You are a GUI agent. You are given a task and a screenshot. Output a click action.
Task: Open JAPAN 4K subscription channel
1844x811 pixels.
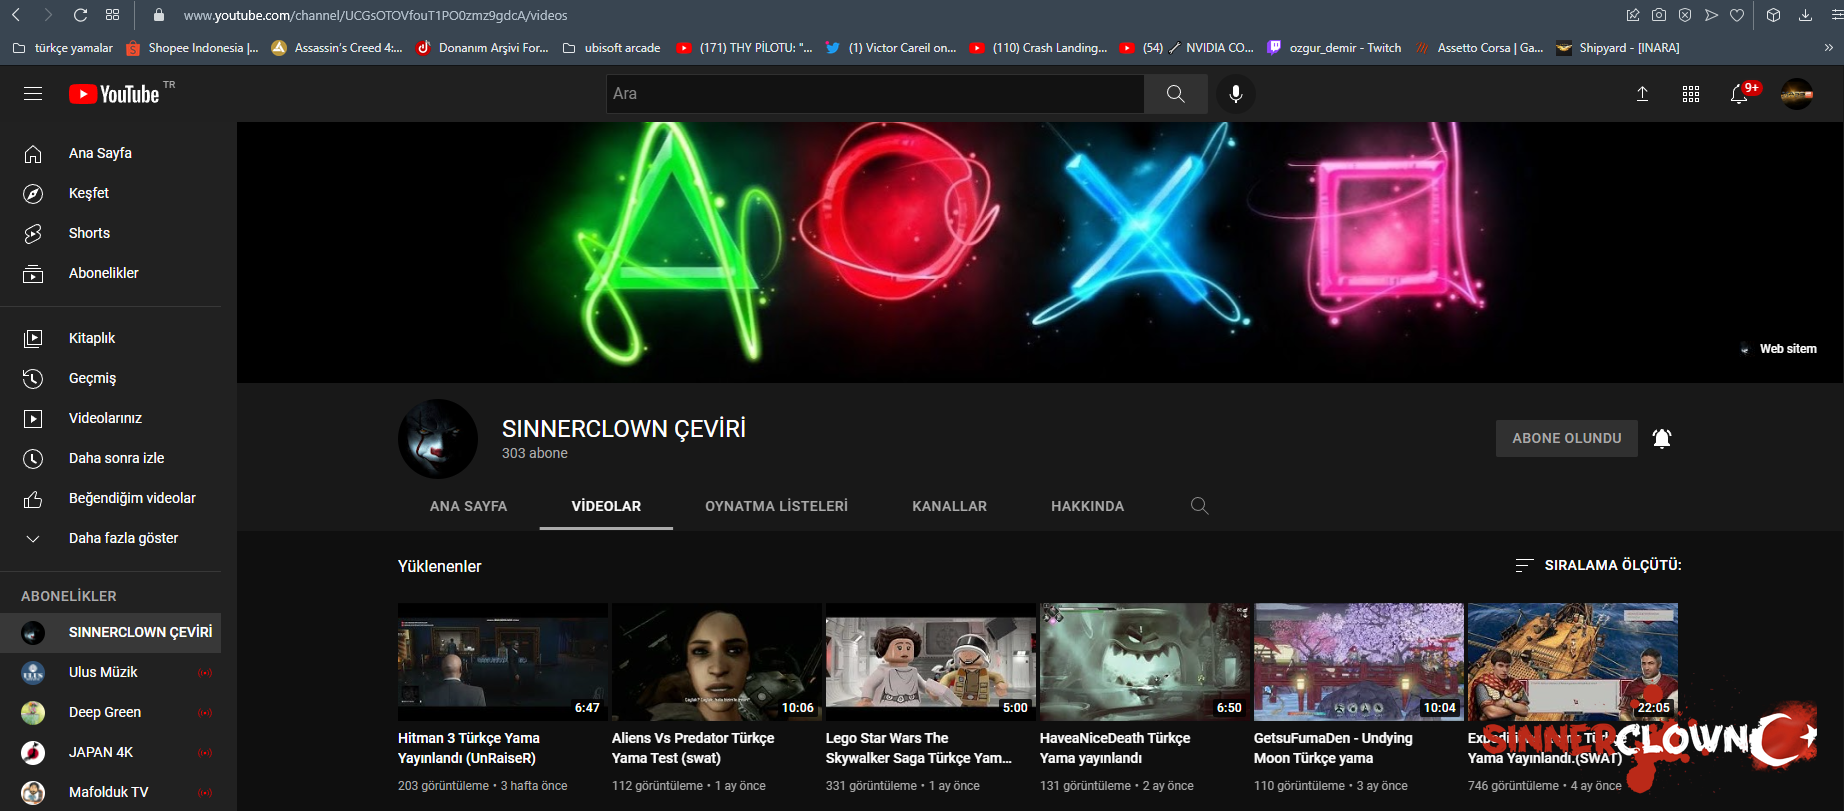[110, 752]
